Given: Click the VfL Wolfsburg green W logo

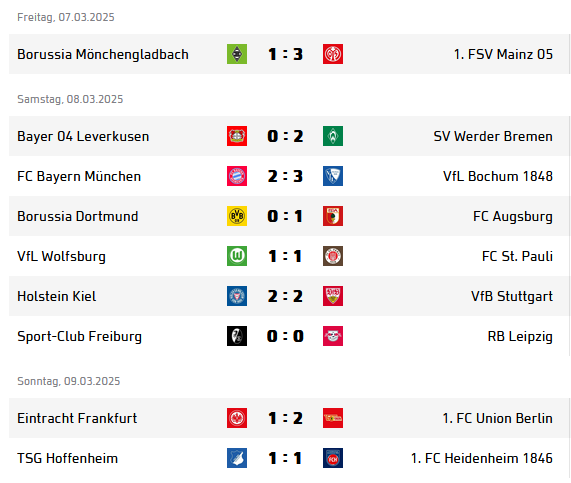Looking at the screenshot, I should tap(237, 256).
